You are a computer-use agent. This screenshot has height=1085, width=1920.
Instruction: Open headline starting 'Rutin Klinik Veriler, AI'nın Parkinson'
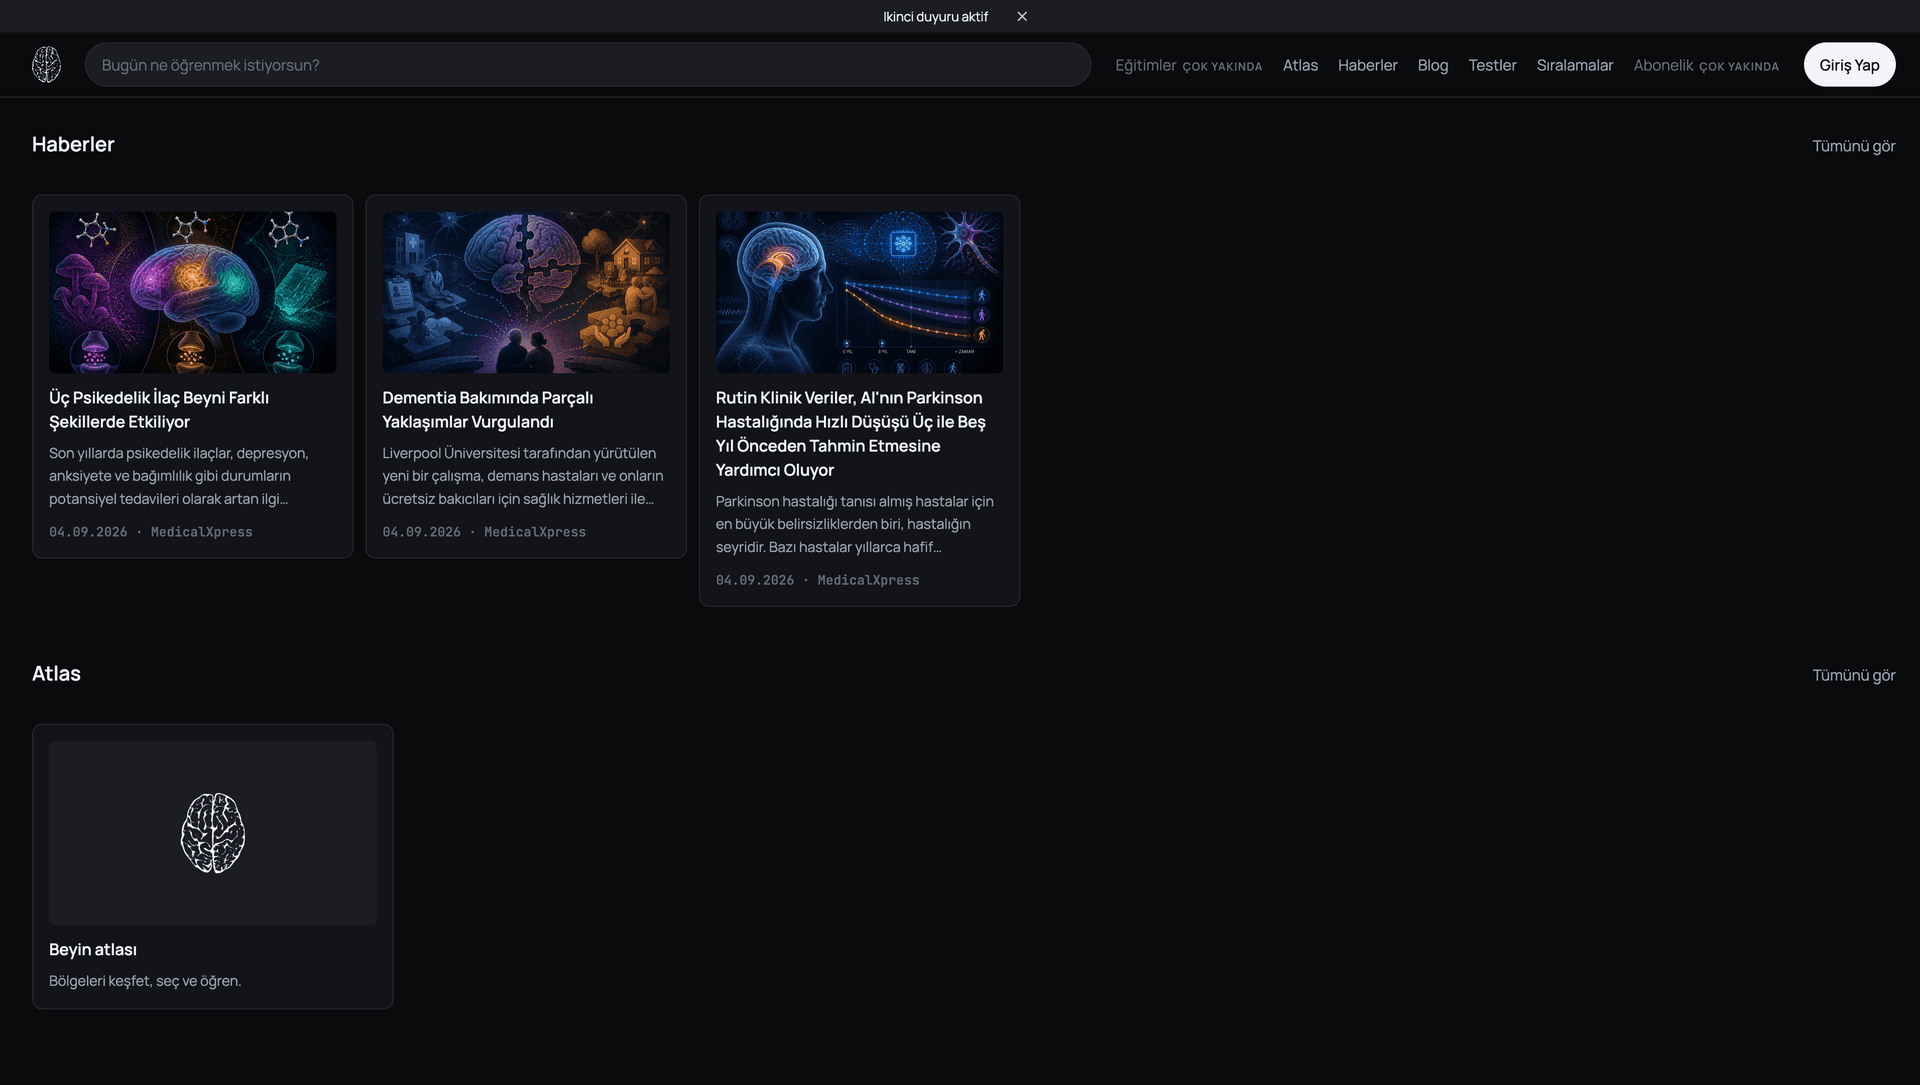pos(851,434)
